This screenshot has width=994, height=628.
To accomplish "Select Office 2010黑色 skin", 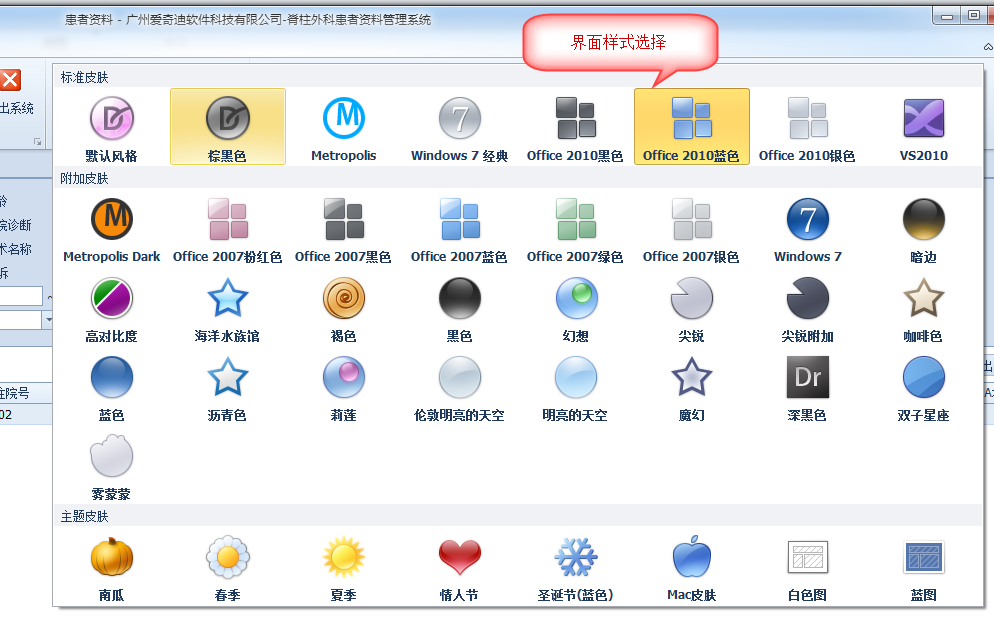I will [x=576, y=127].
